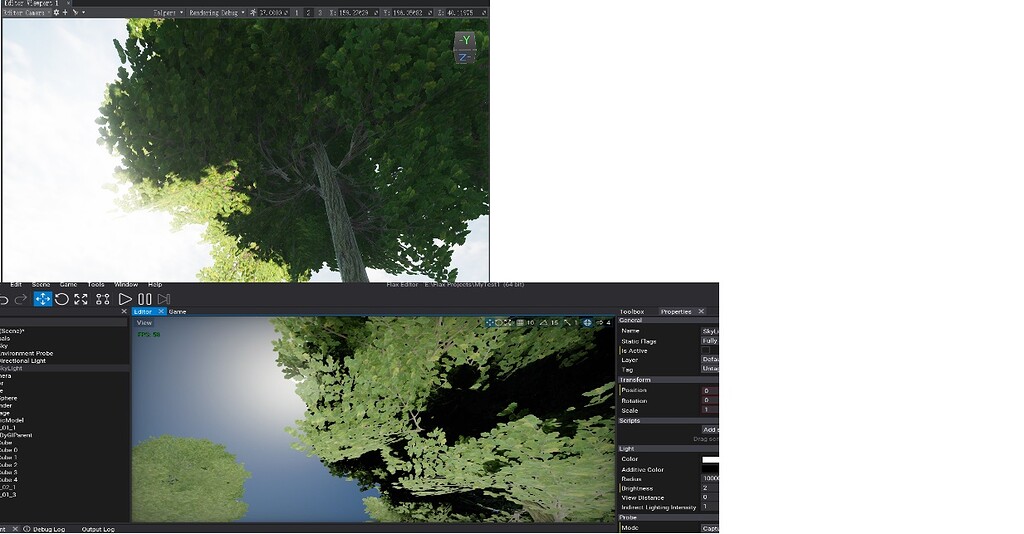Collapse the Transform properties group
This screenshot has height=534, width=1024.
click(668, 380)
